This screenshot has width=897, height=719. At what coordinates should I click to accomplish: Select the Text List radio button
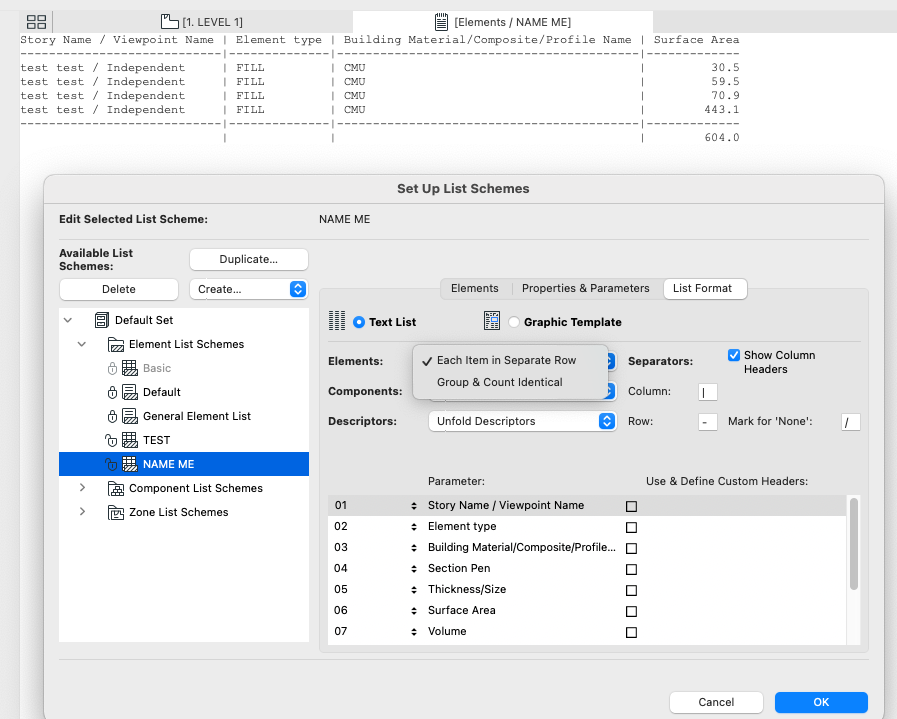[x=359, y=322]
